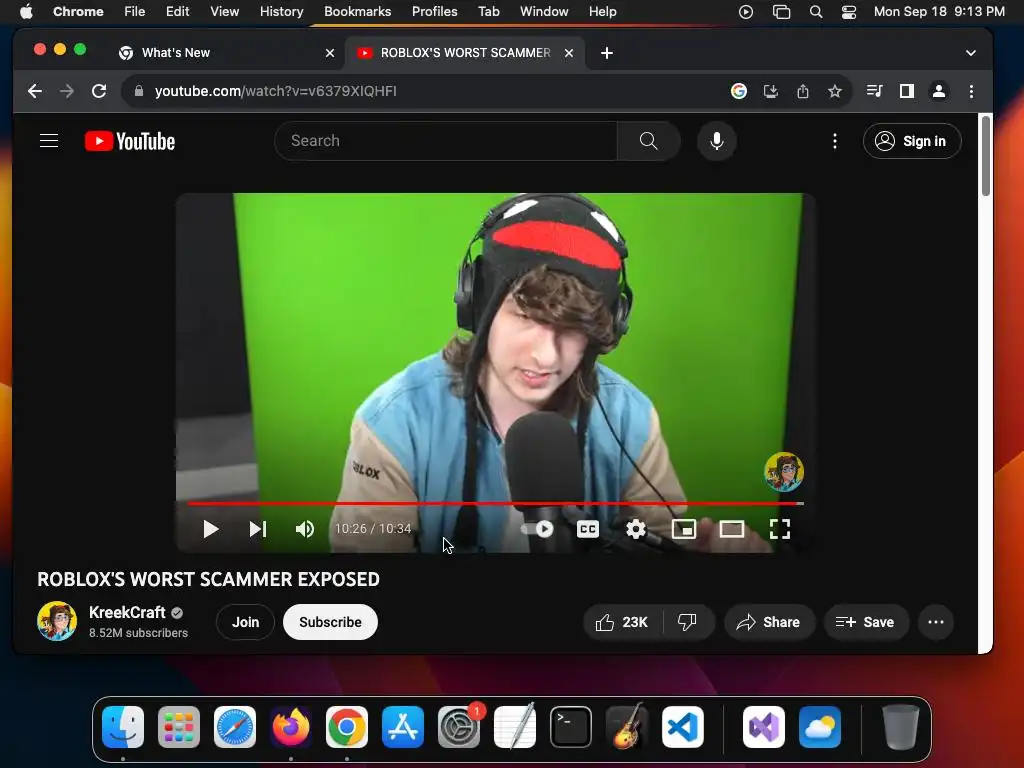Close the ROBLOX'S WORST SCAMMER tab
Image resolution: width=1024 pixels, height=768 pixels.
[569, 53]
